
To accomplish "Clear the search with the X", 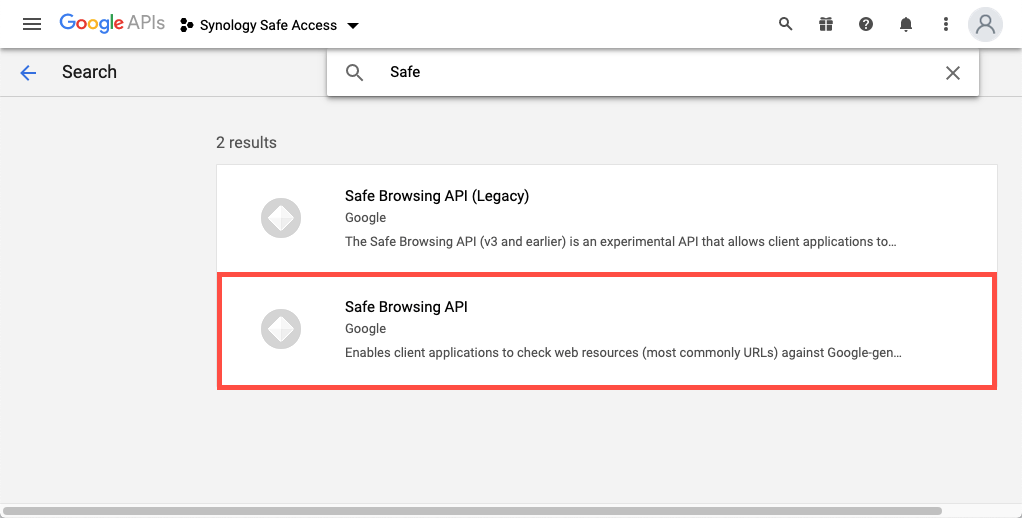I will coord(952,72).
